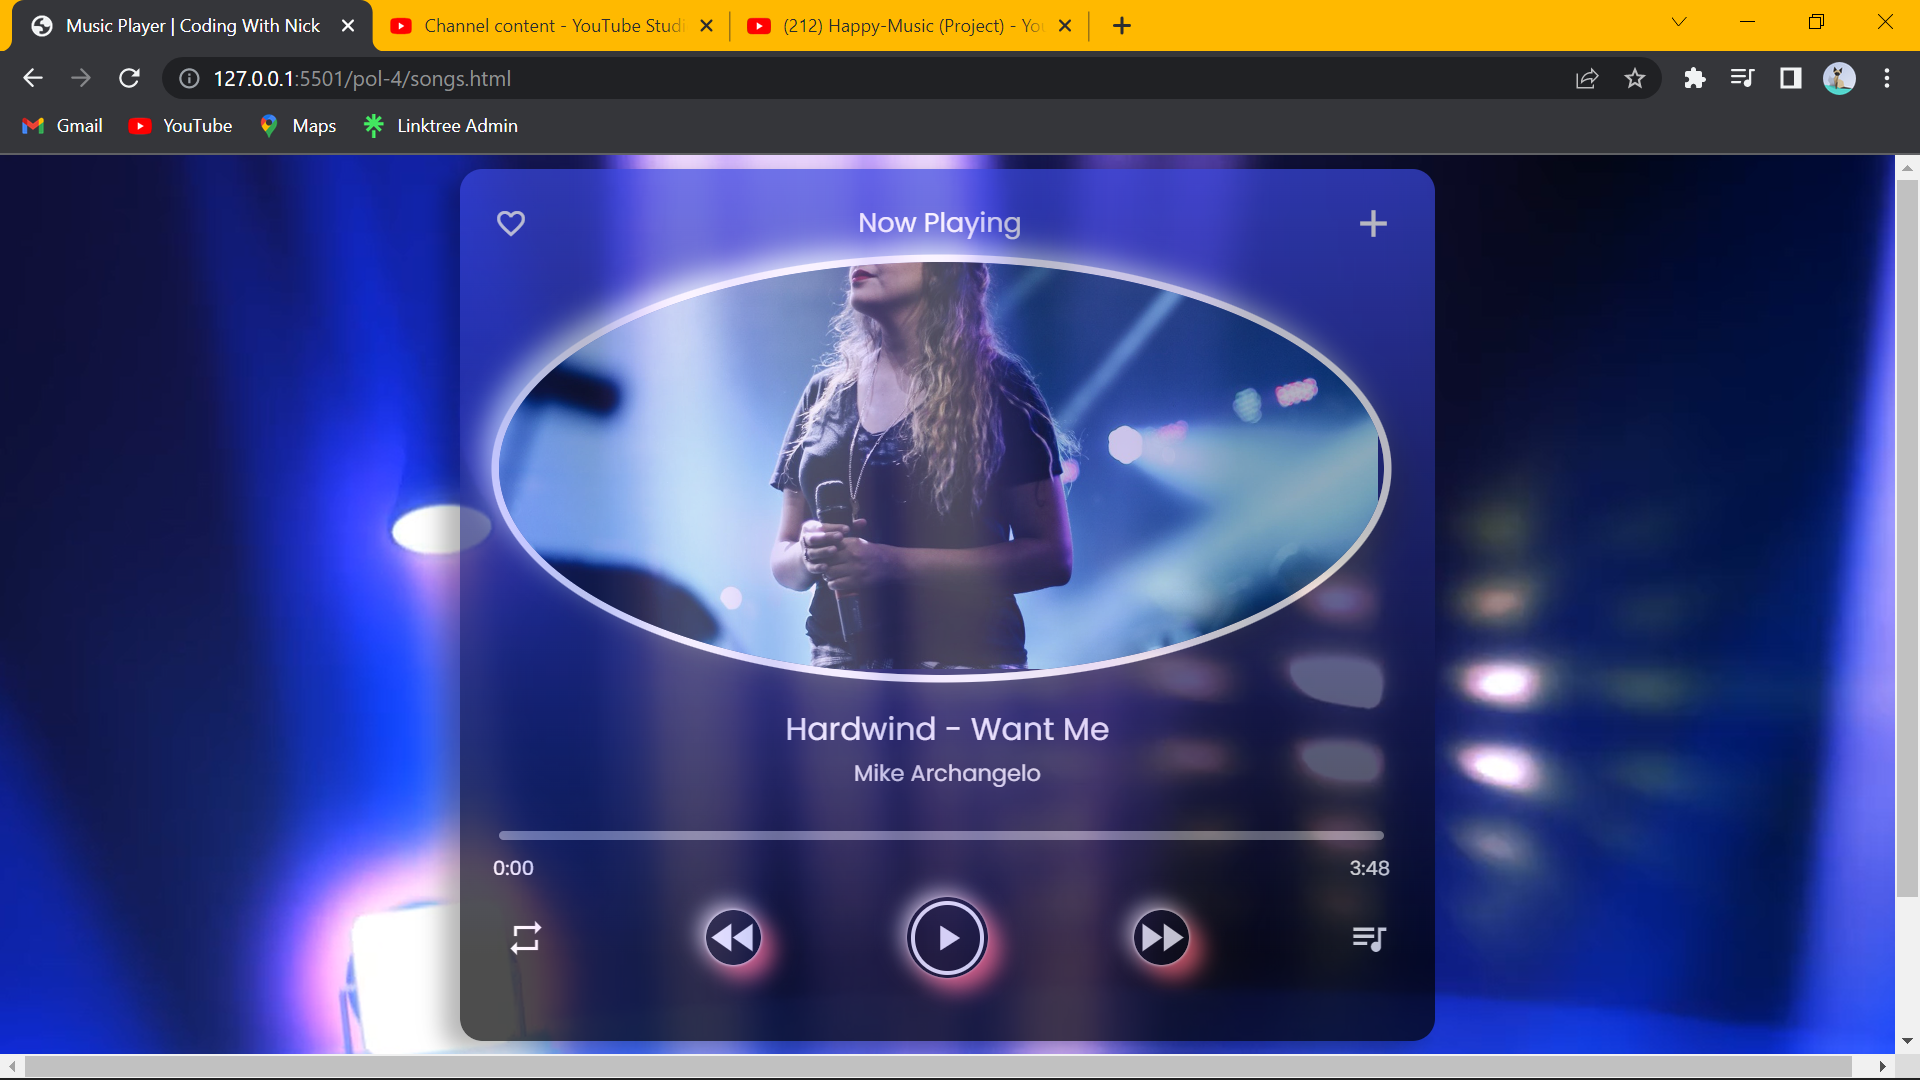The height and width of the screenshot is (1080, 1920).
Task: Click the song progress bar
Action: coord(940,835)
